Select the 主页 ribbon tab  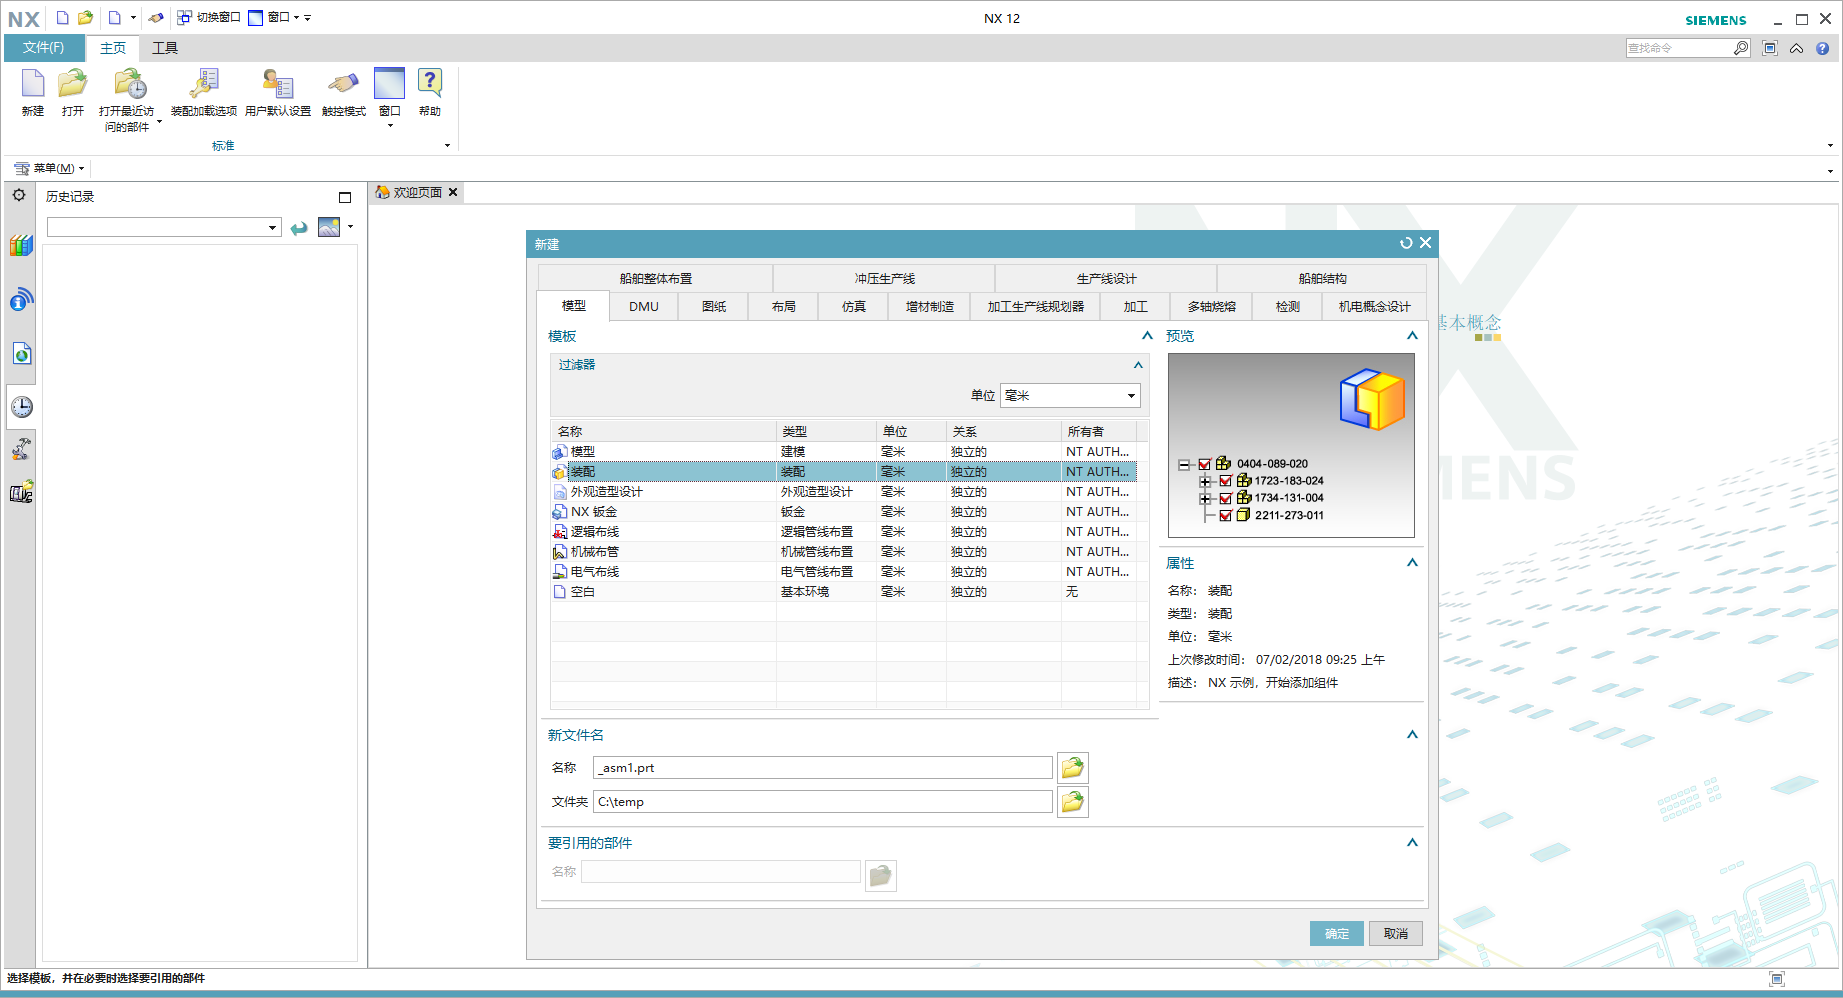pyautogui.click(x=113, y=48)
